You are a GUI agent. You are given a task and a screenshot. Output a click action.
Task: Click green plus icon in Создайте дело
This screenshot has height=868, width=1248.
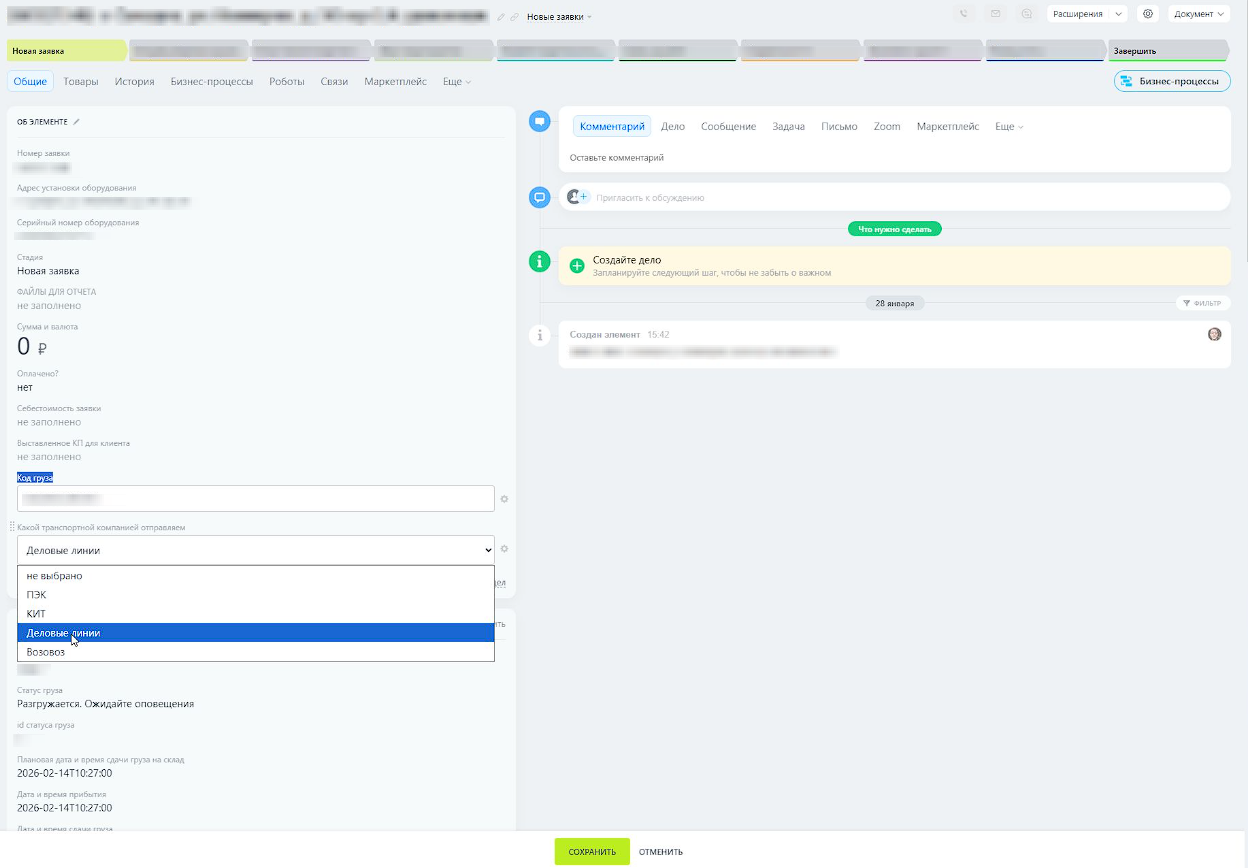tap(577, 266)
